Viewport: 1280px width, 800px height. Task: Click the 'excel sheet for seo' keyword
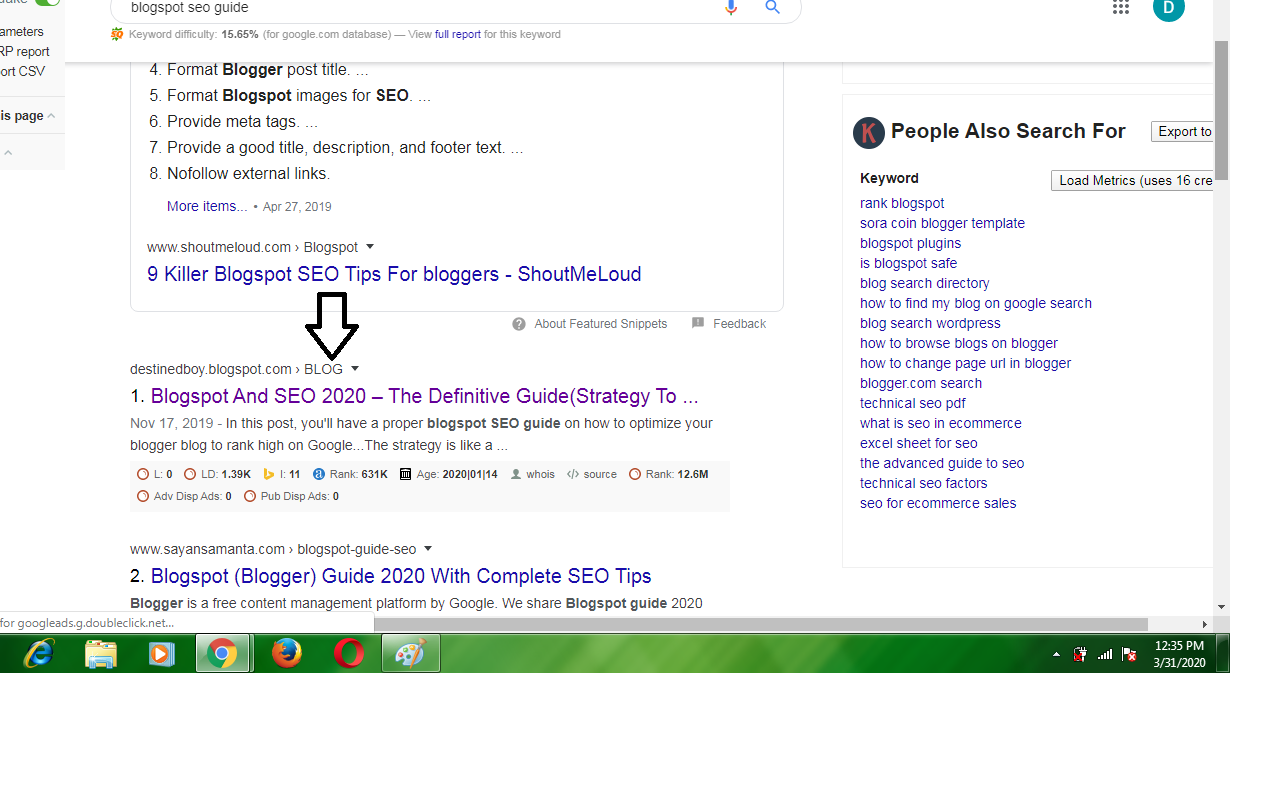(x=919, y=443)
